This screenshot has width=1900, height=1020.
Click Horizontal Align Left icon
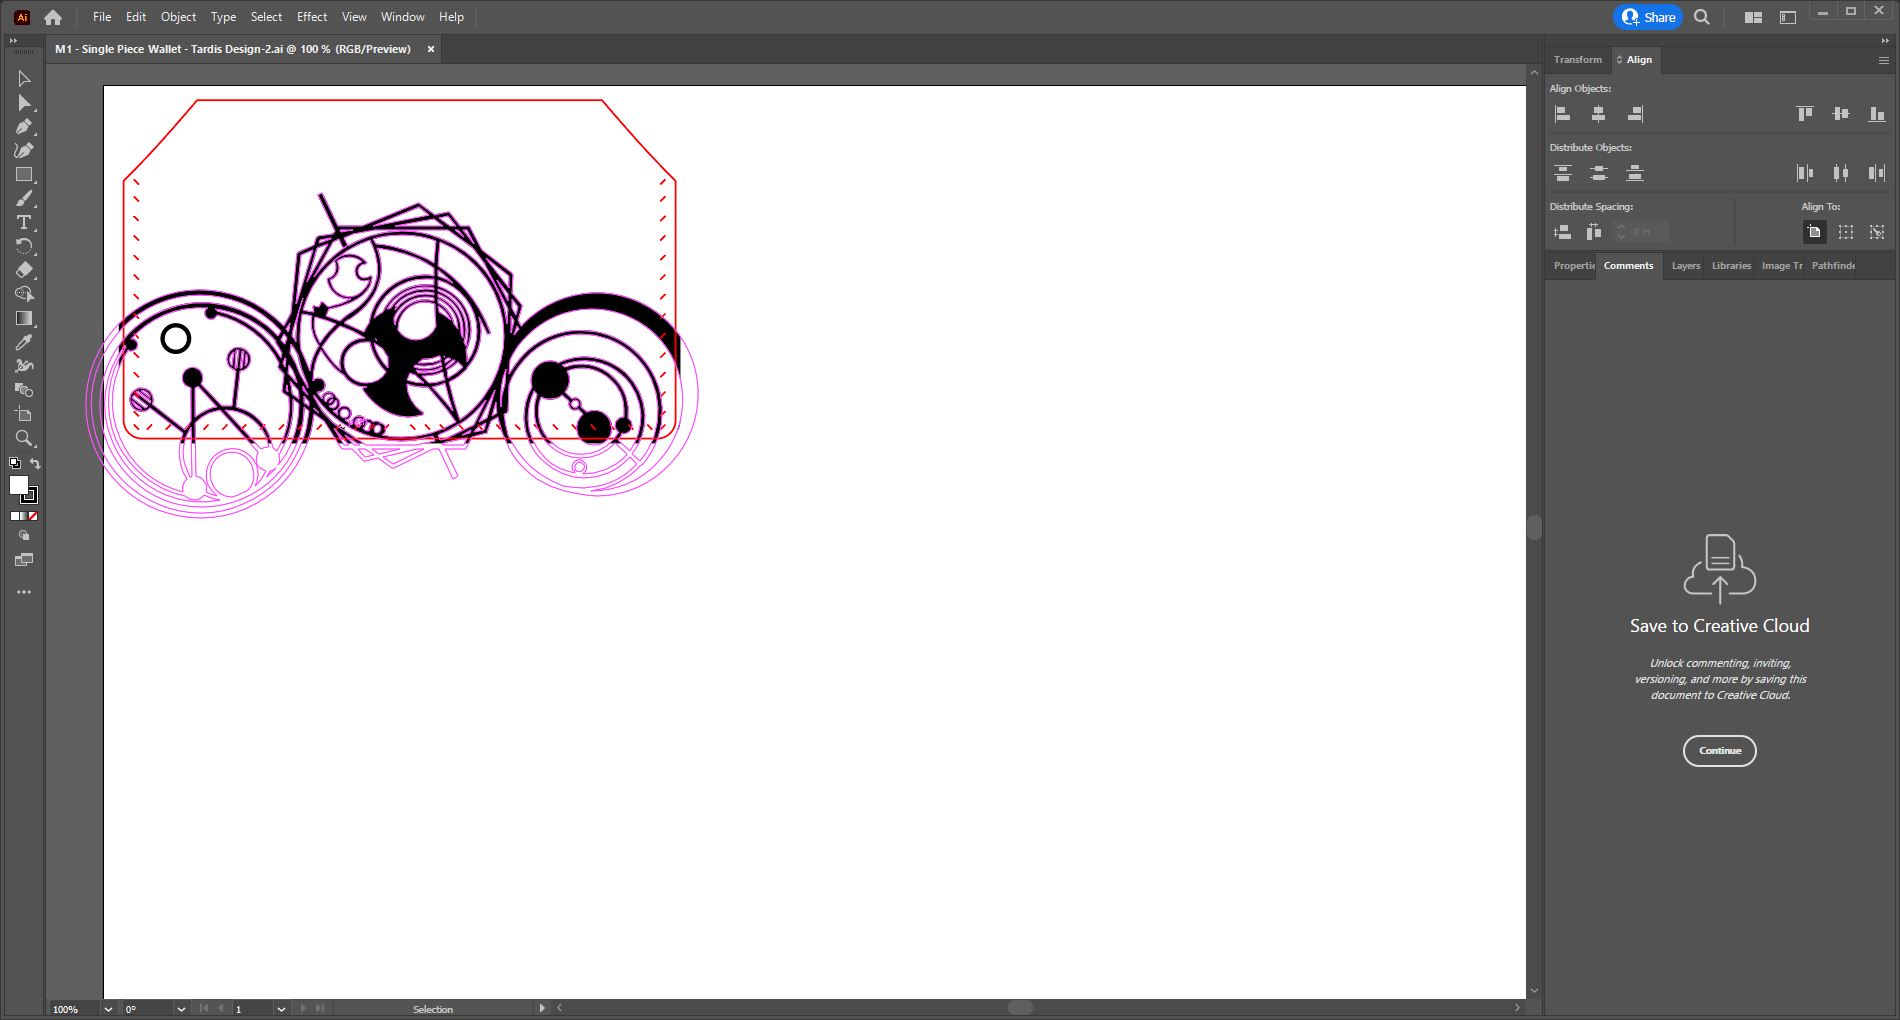[1563, 114]
